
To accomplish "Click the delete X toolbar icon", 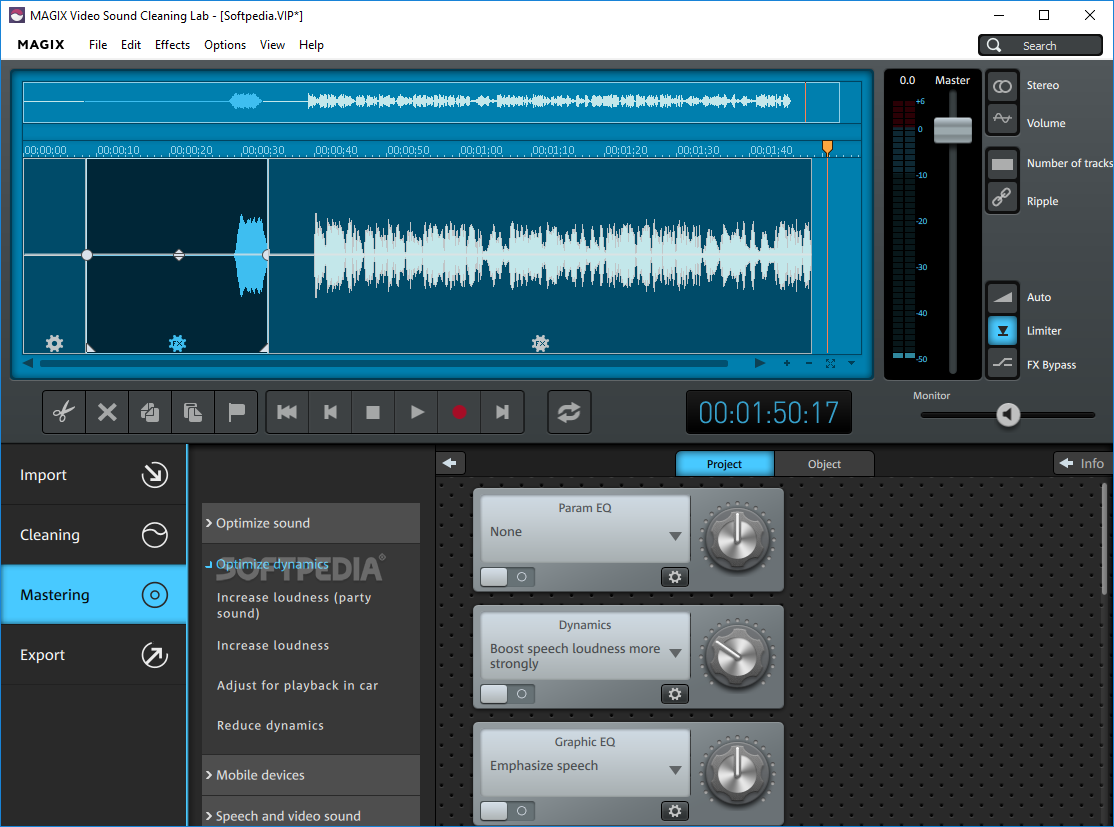I will pyautogui.click(x=107, y=412).
